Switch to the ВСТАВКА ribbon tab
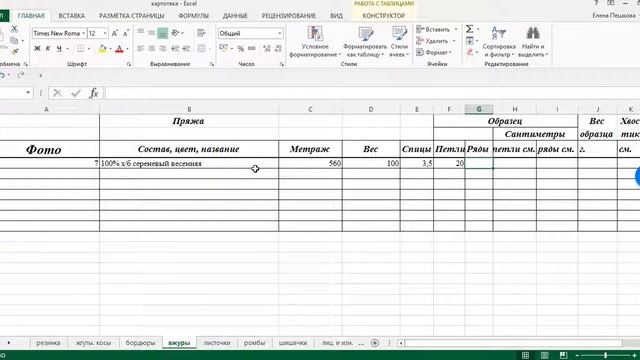This screenshot has width=640, height=360. click(x=71, y=16)
